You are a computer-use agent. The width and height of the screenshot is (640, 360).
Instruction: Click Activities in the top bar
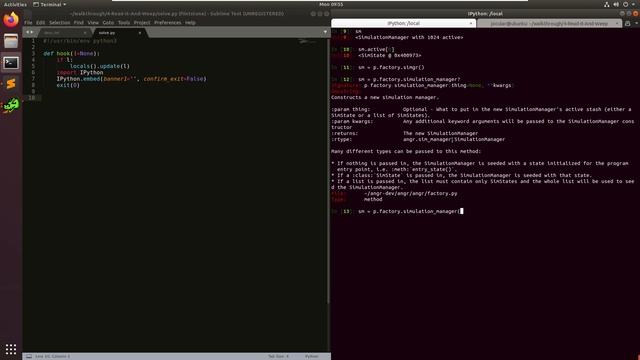click(15, 4)
